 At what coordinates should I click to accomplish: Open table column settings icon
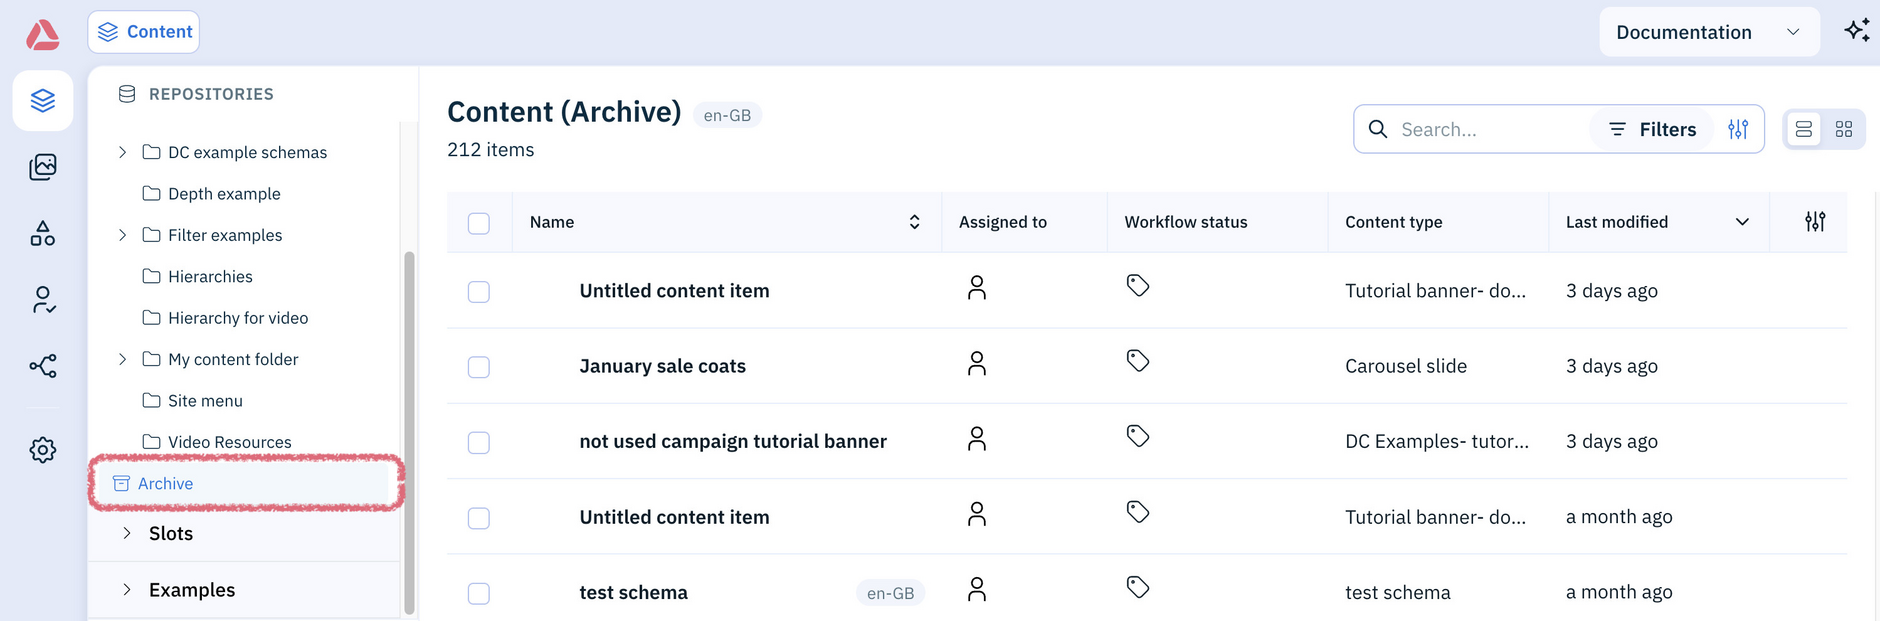click(x=1815, y=222)
